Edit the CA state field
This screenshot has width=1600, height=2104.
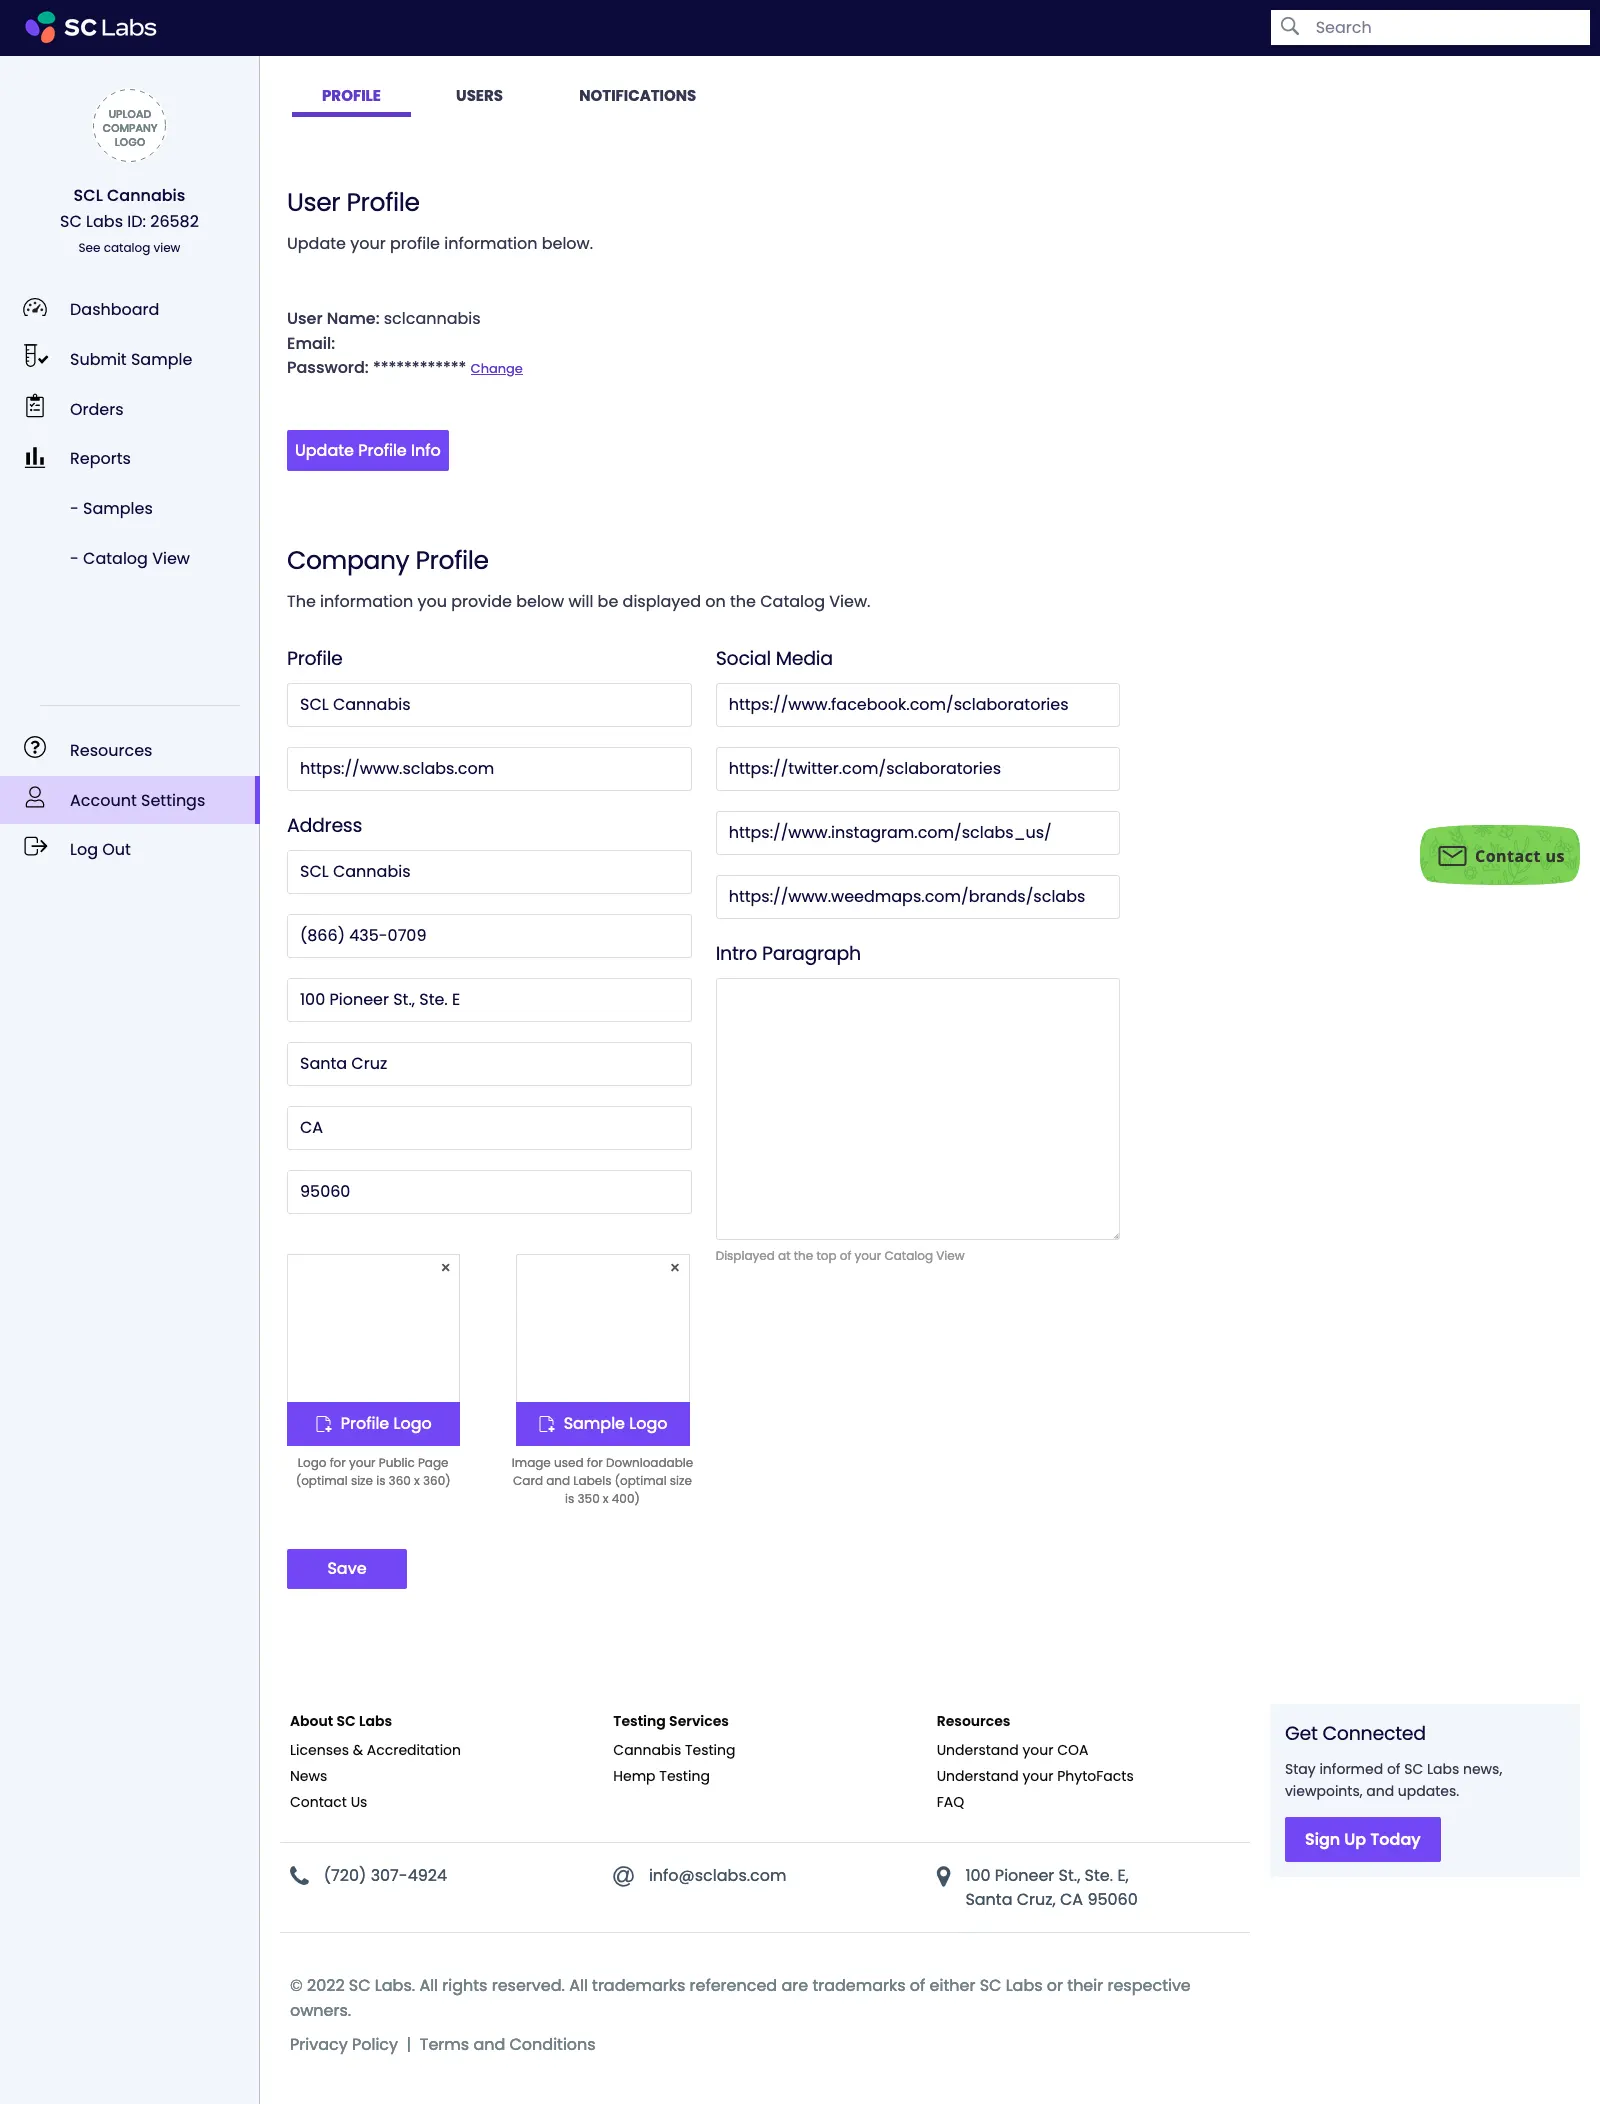489,1128
